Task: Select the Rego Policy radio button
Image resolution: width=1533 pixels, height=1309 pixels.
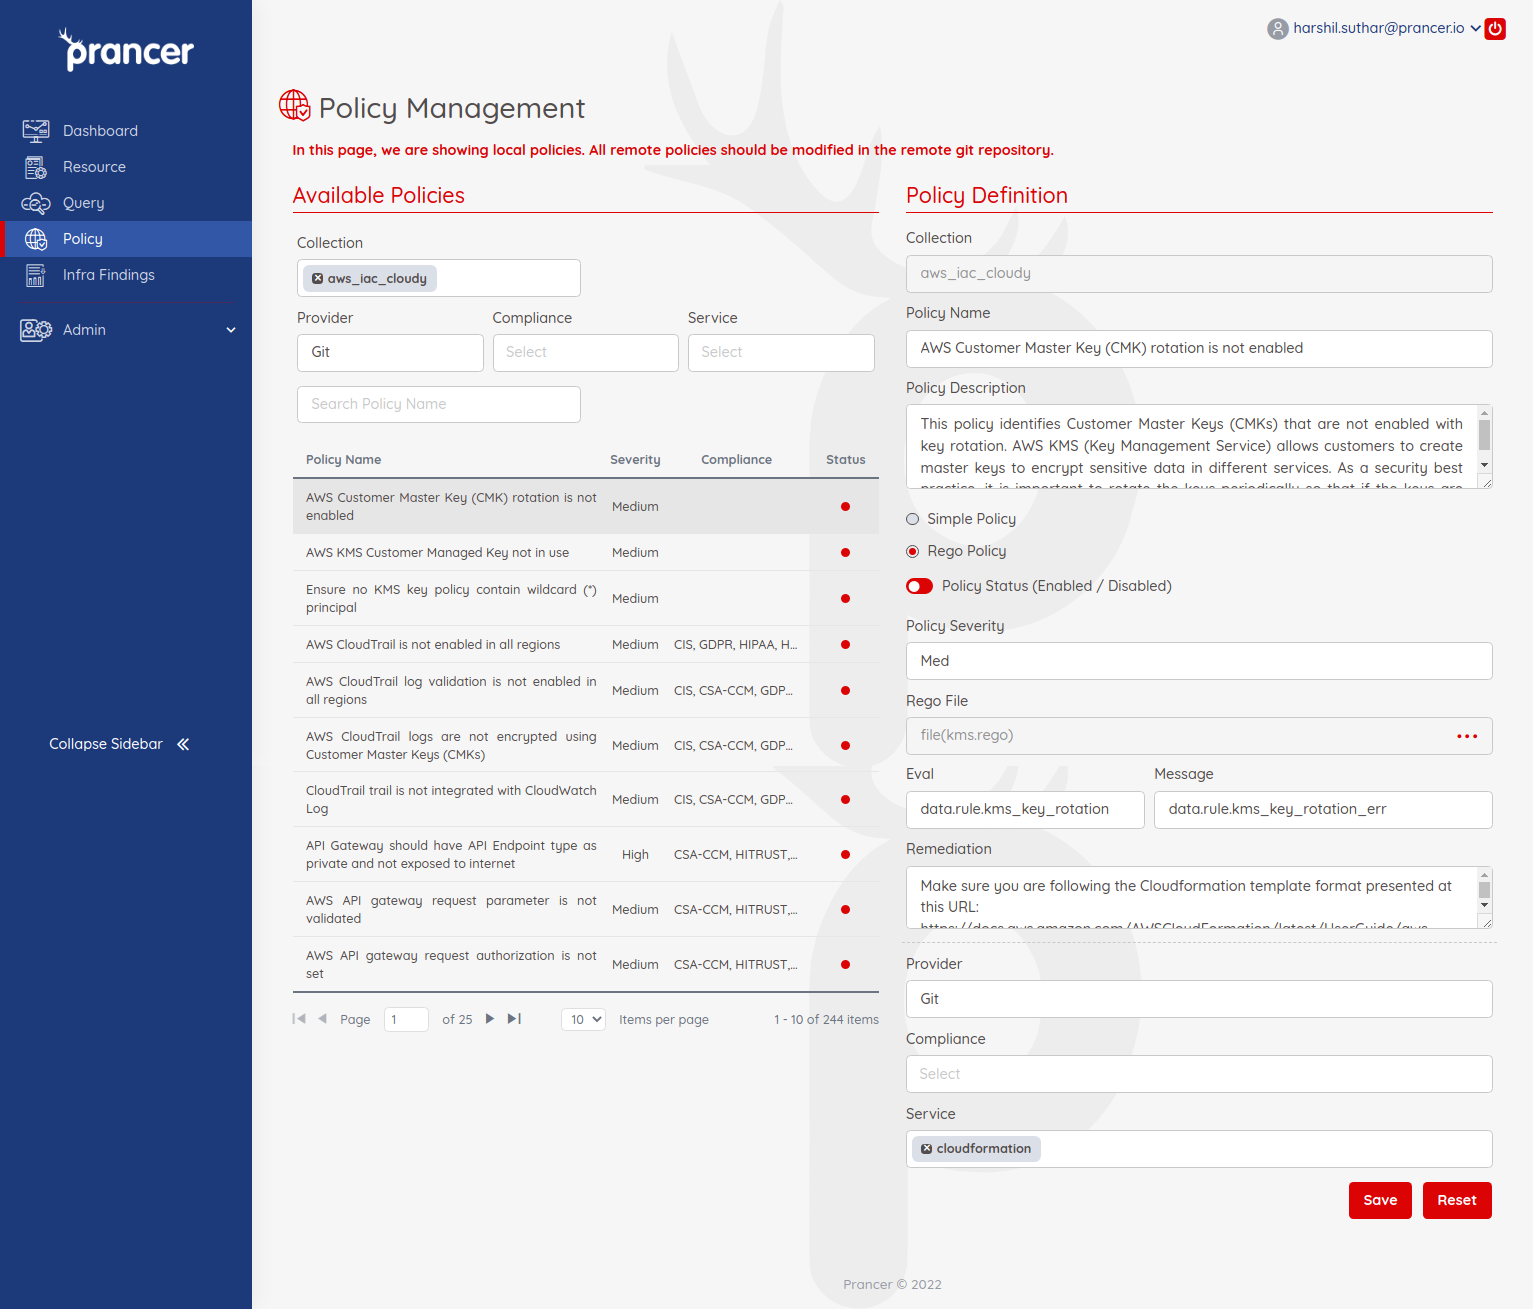Action: pos(912,551)
